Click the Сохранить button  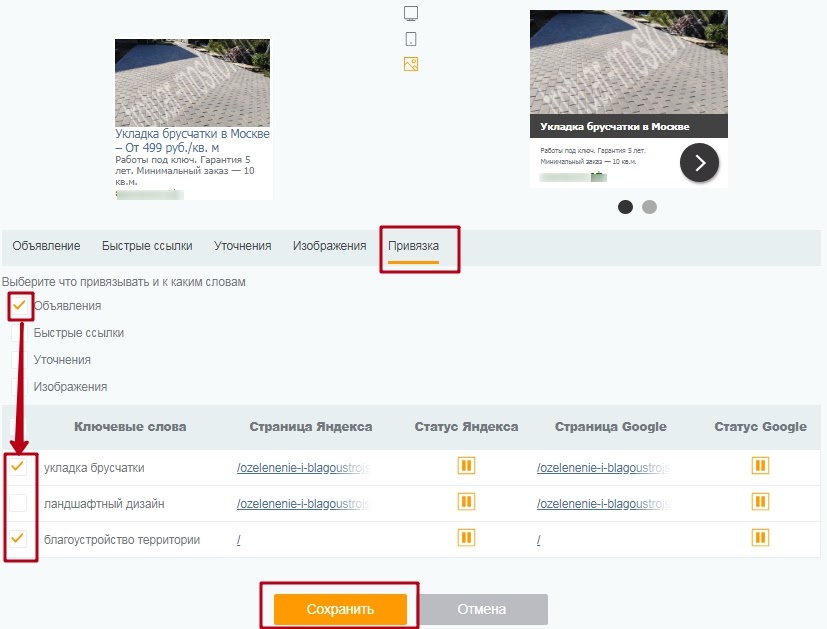click(340, 609)
